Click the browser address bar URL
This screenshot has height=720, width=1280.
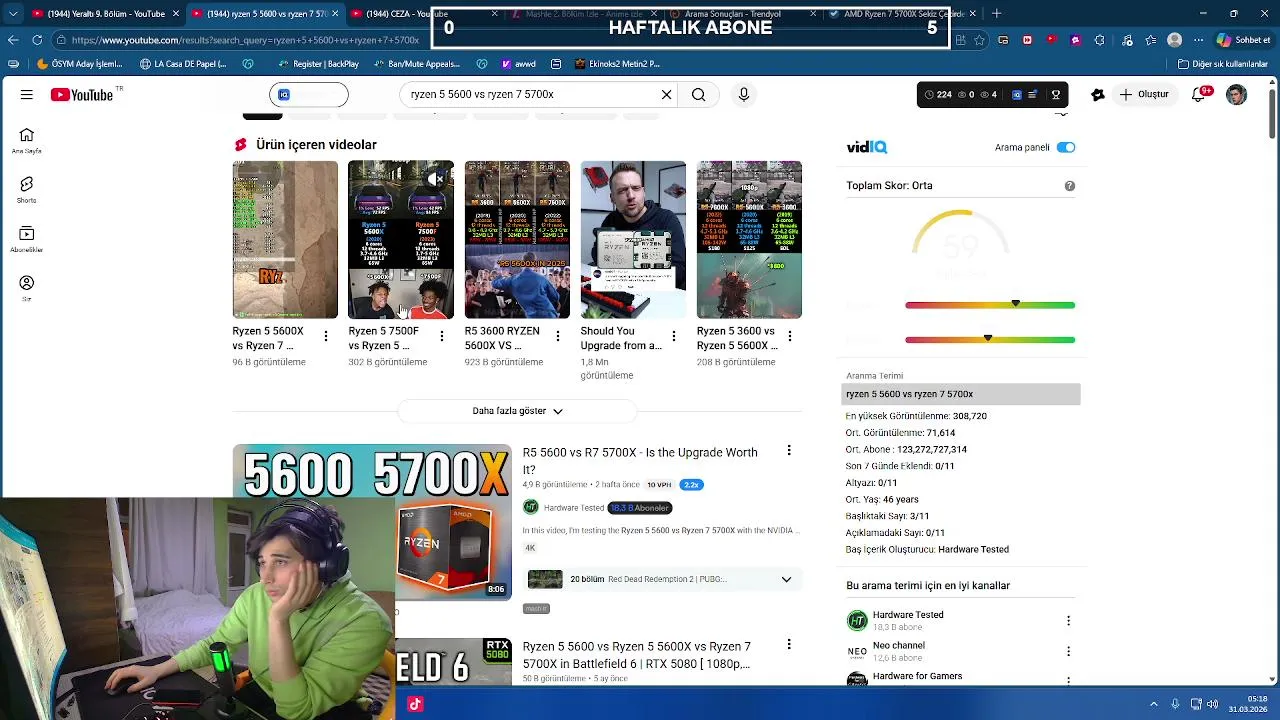click(x=245, y=40)
